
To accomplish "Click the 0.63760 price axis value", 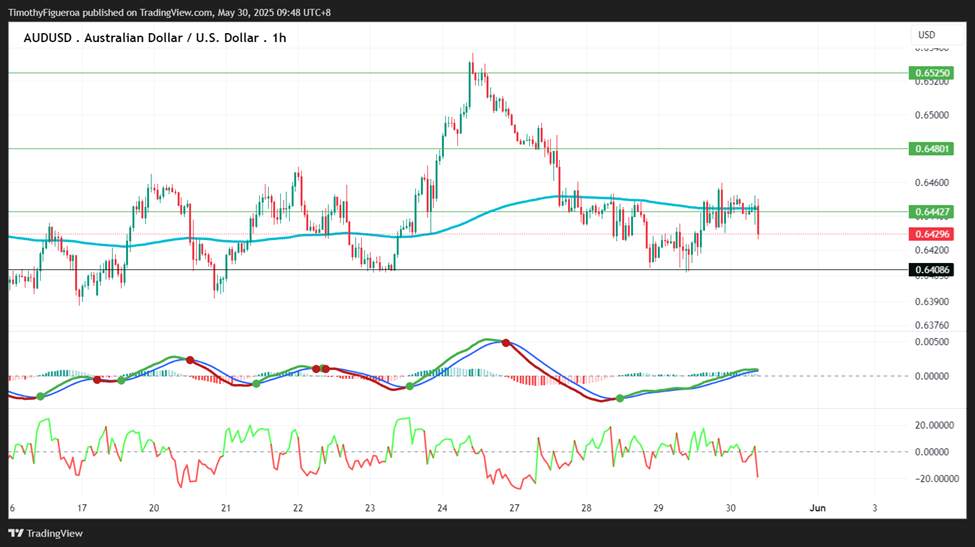I will [931, 325].
